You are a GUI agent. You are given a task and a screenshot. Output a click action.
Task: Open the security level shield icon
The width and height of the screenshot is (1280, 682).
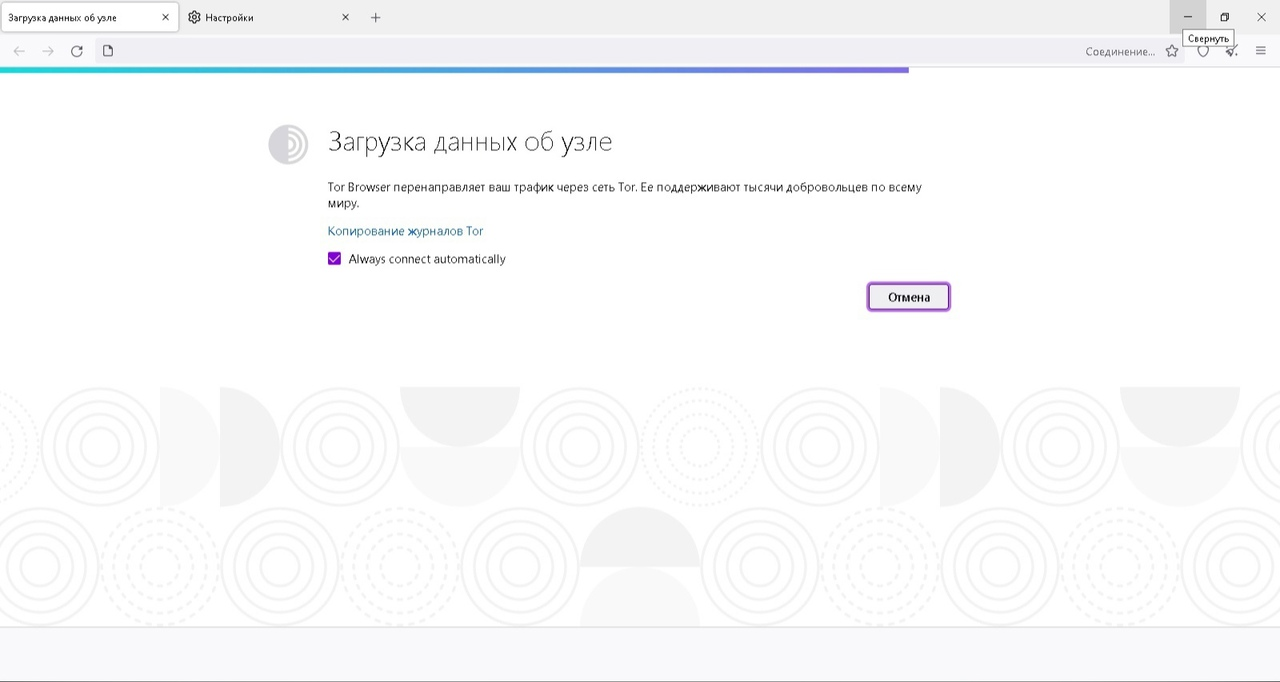coord(1203,51)
